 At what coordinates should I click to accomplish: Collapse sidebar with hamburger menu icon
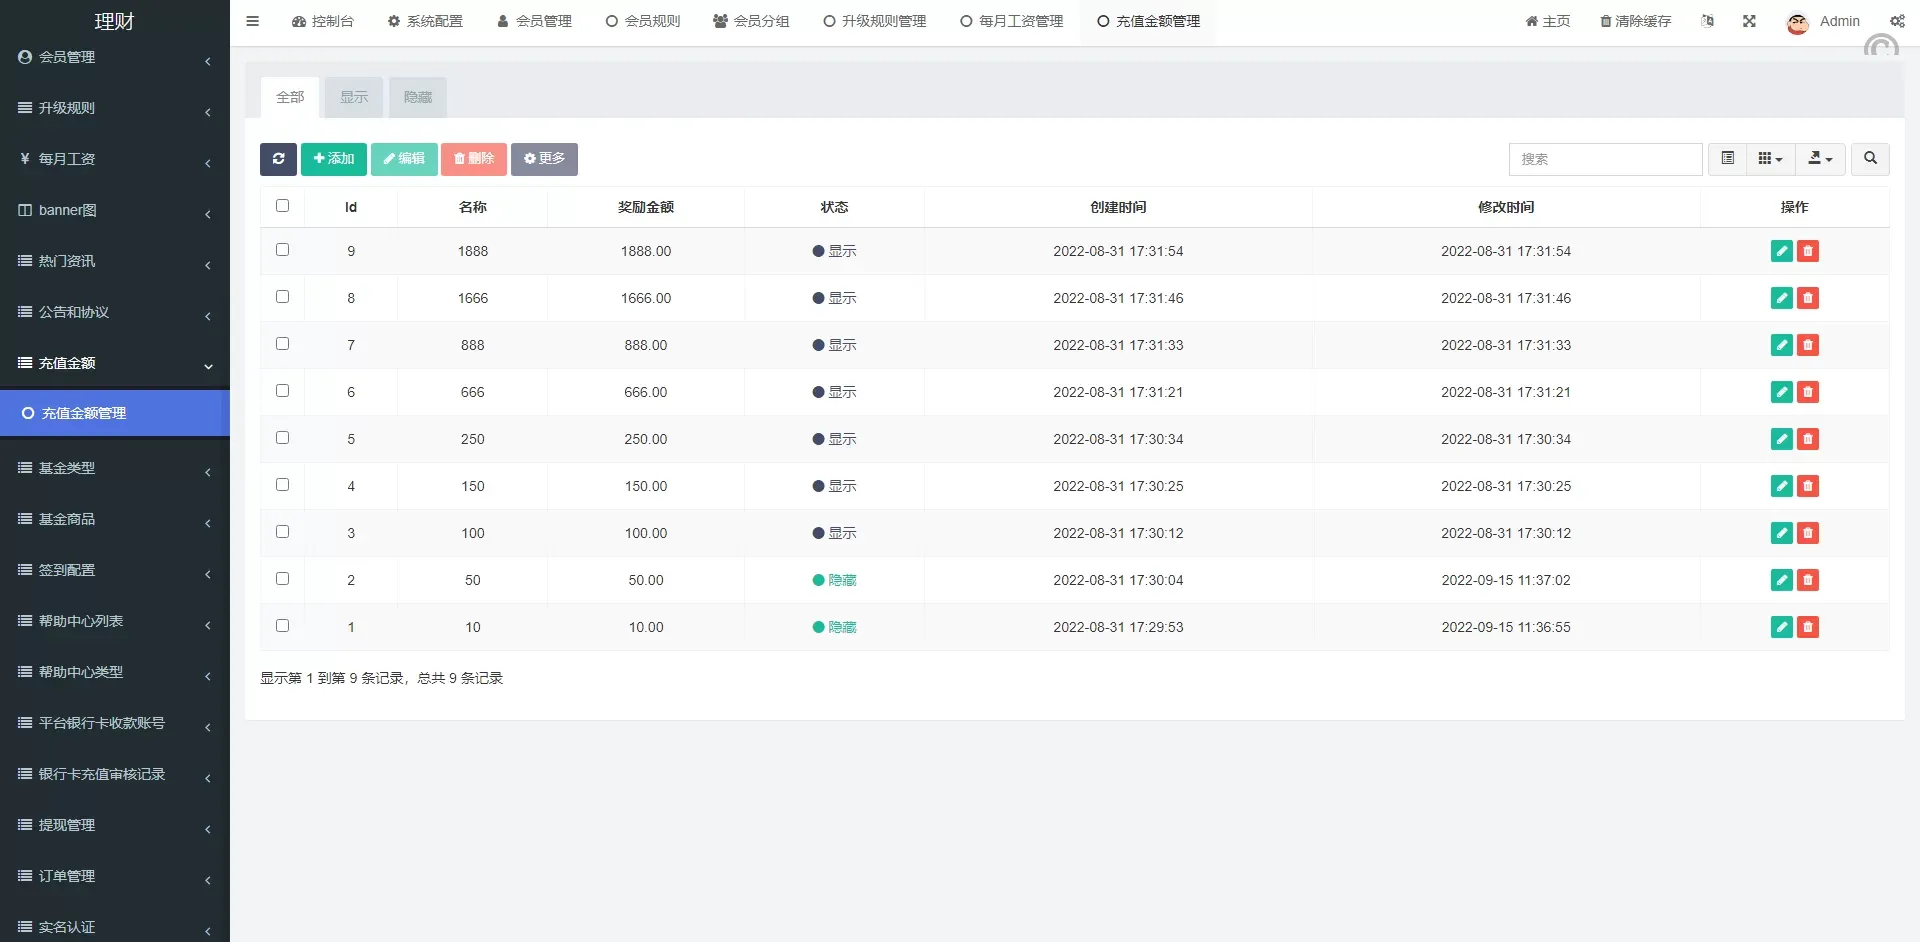[252, 21]
